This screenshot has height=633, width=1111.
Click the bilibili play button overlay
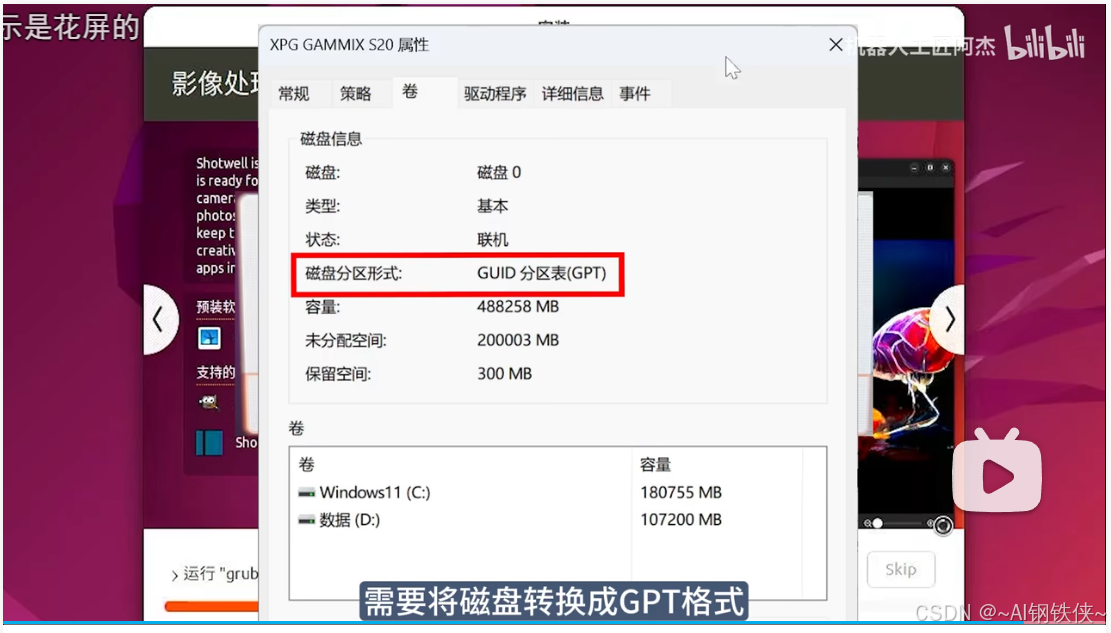pos(997,471)
